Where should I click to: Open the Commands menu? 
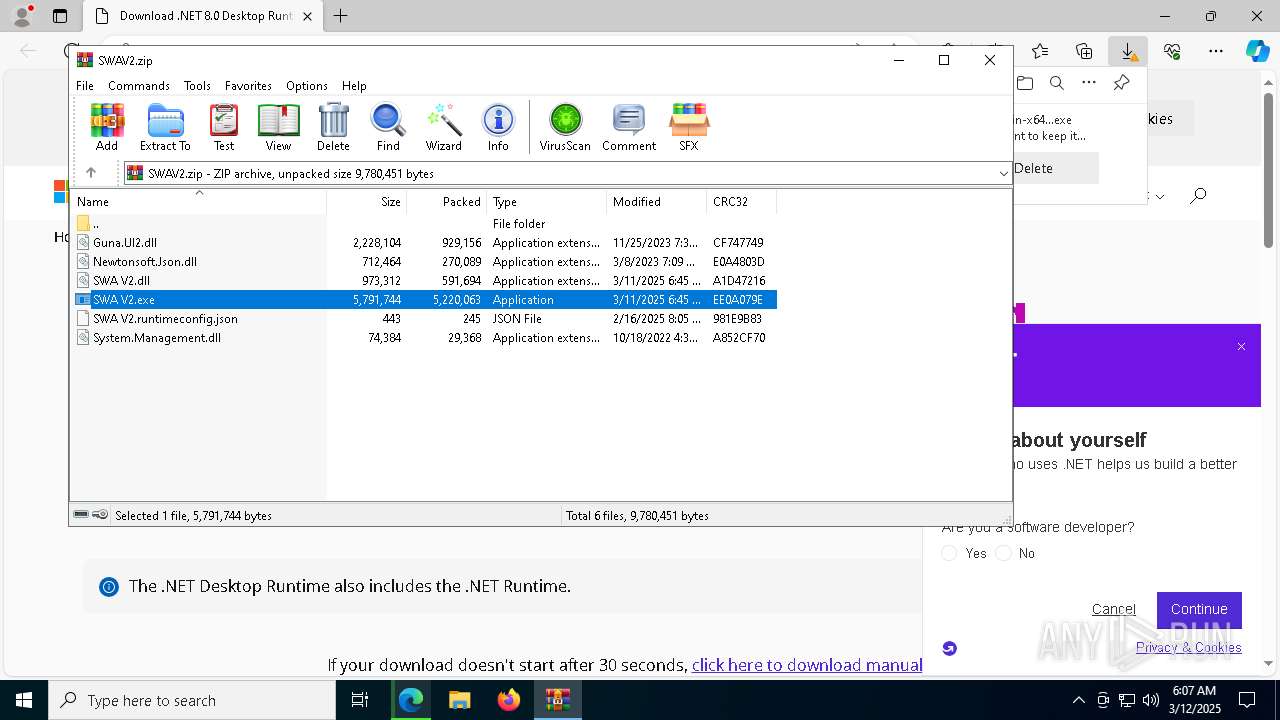tap(139, 86)
